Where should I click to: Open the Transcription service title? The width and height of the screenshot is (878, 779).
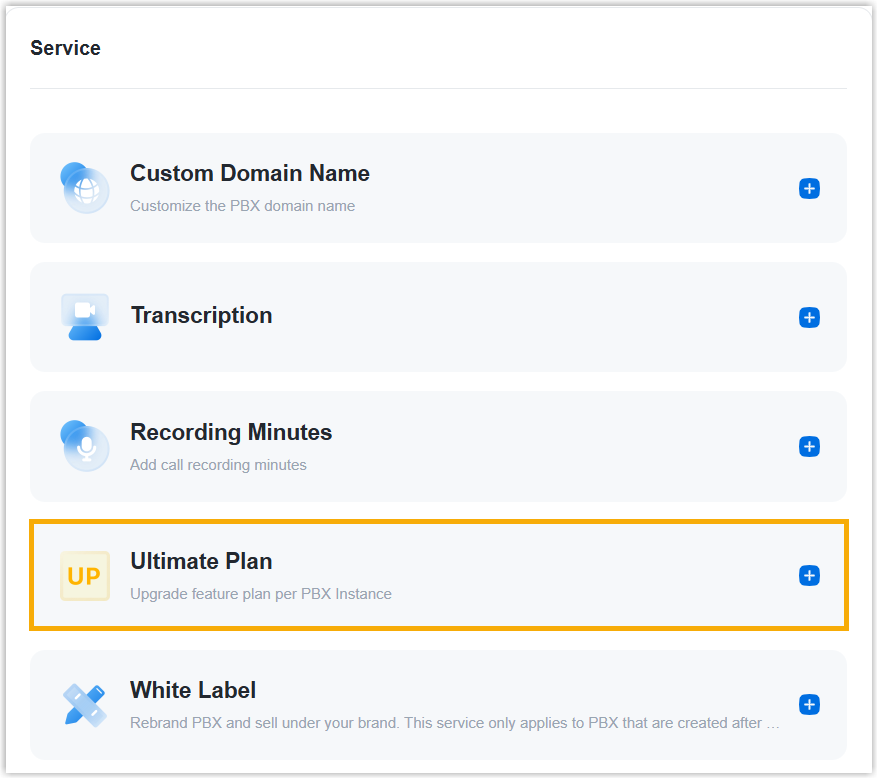[x=201, y=315]
